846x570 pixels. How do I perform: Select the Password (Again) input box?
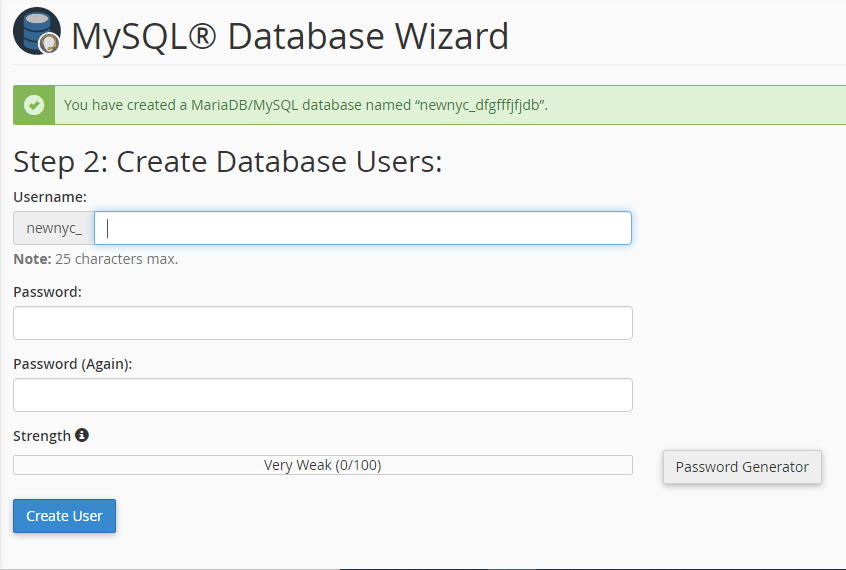click(x=323, y=395)
